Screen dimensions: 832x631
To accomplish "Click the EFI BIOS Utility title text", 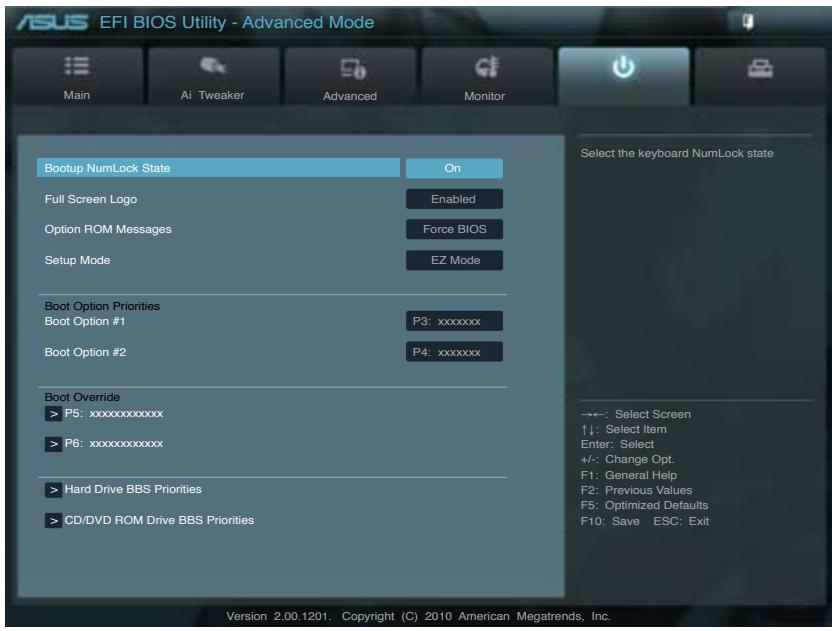I will coord(237,22).
